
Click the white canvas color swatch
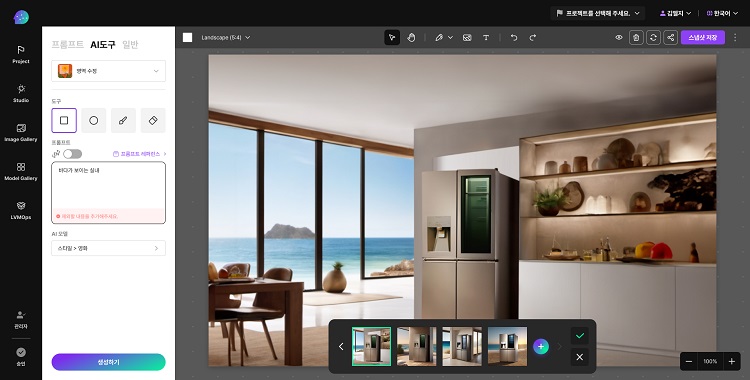coord(188,37)
